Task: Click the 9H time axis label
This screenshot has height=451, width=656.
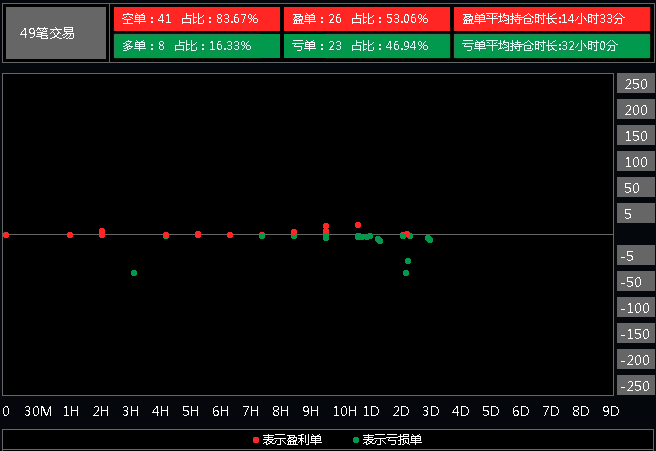Action: point(310,411)
